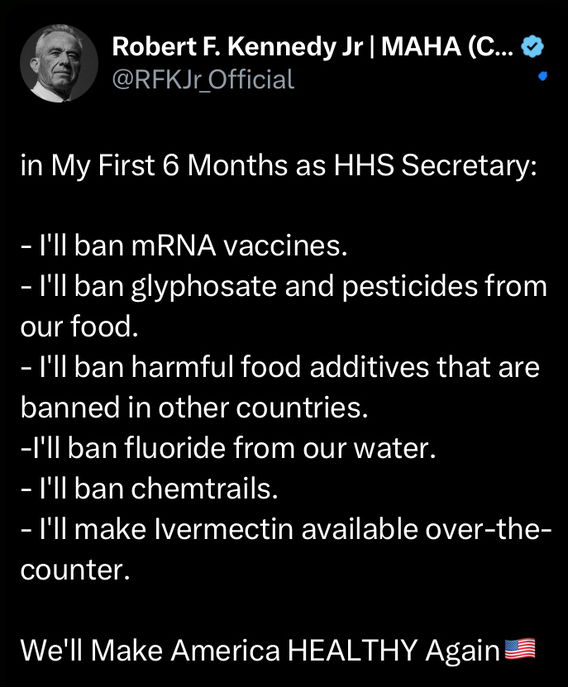Click the small blue dot below the badge
The image size is (568, 687).
click(543, 77)
